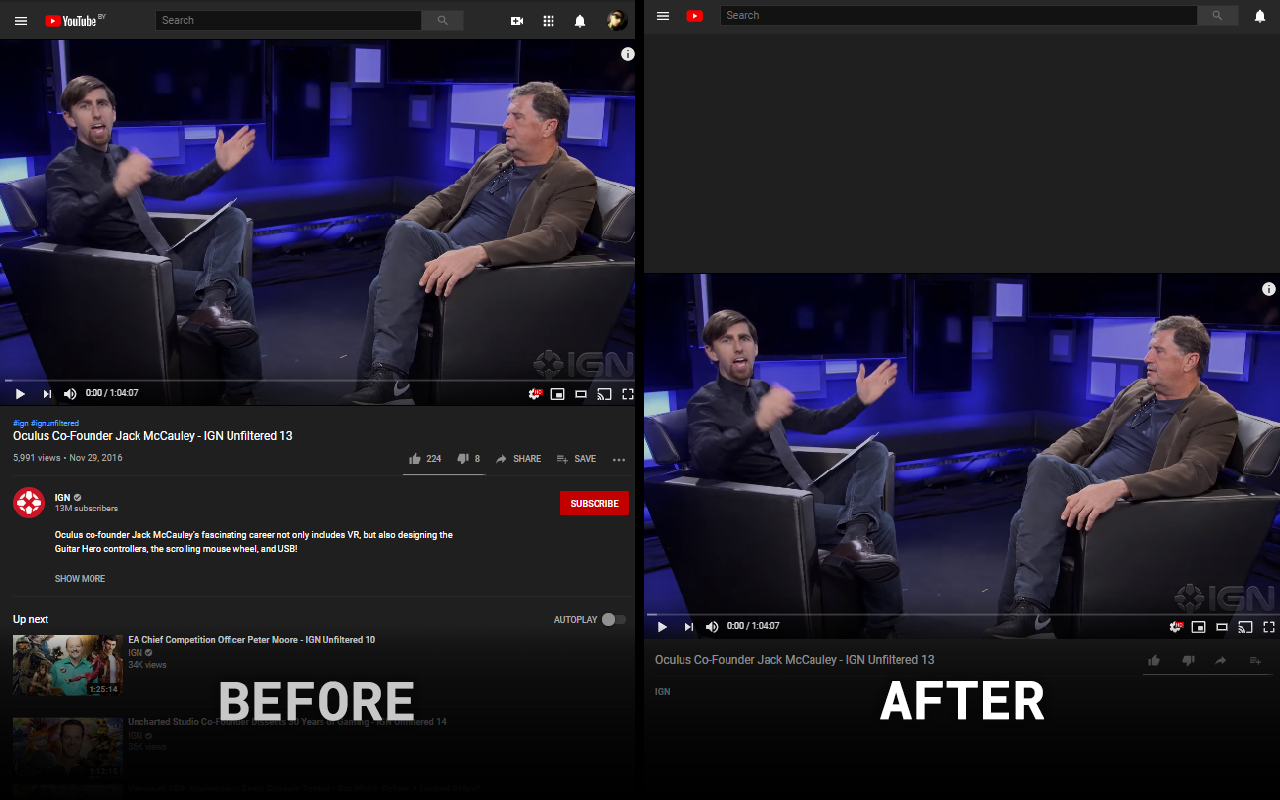Click the create video camera icon

pyautogui.click(x=517, y=21)
